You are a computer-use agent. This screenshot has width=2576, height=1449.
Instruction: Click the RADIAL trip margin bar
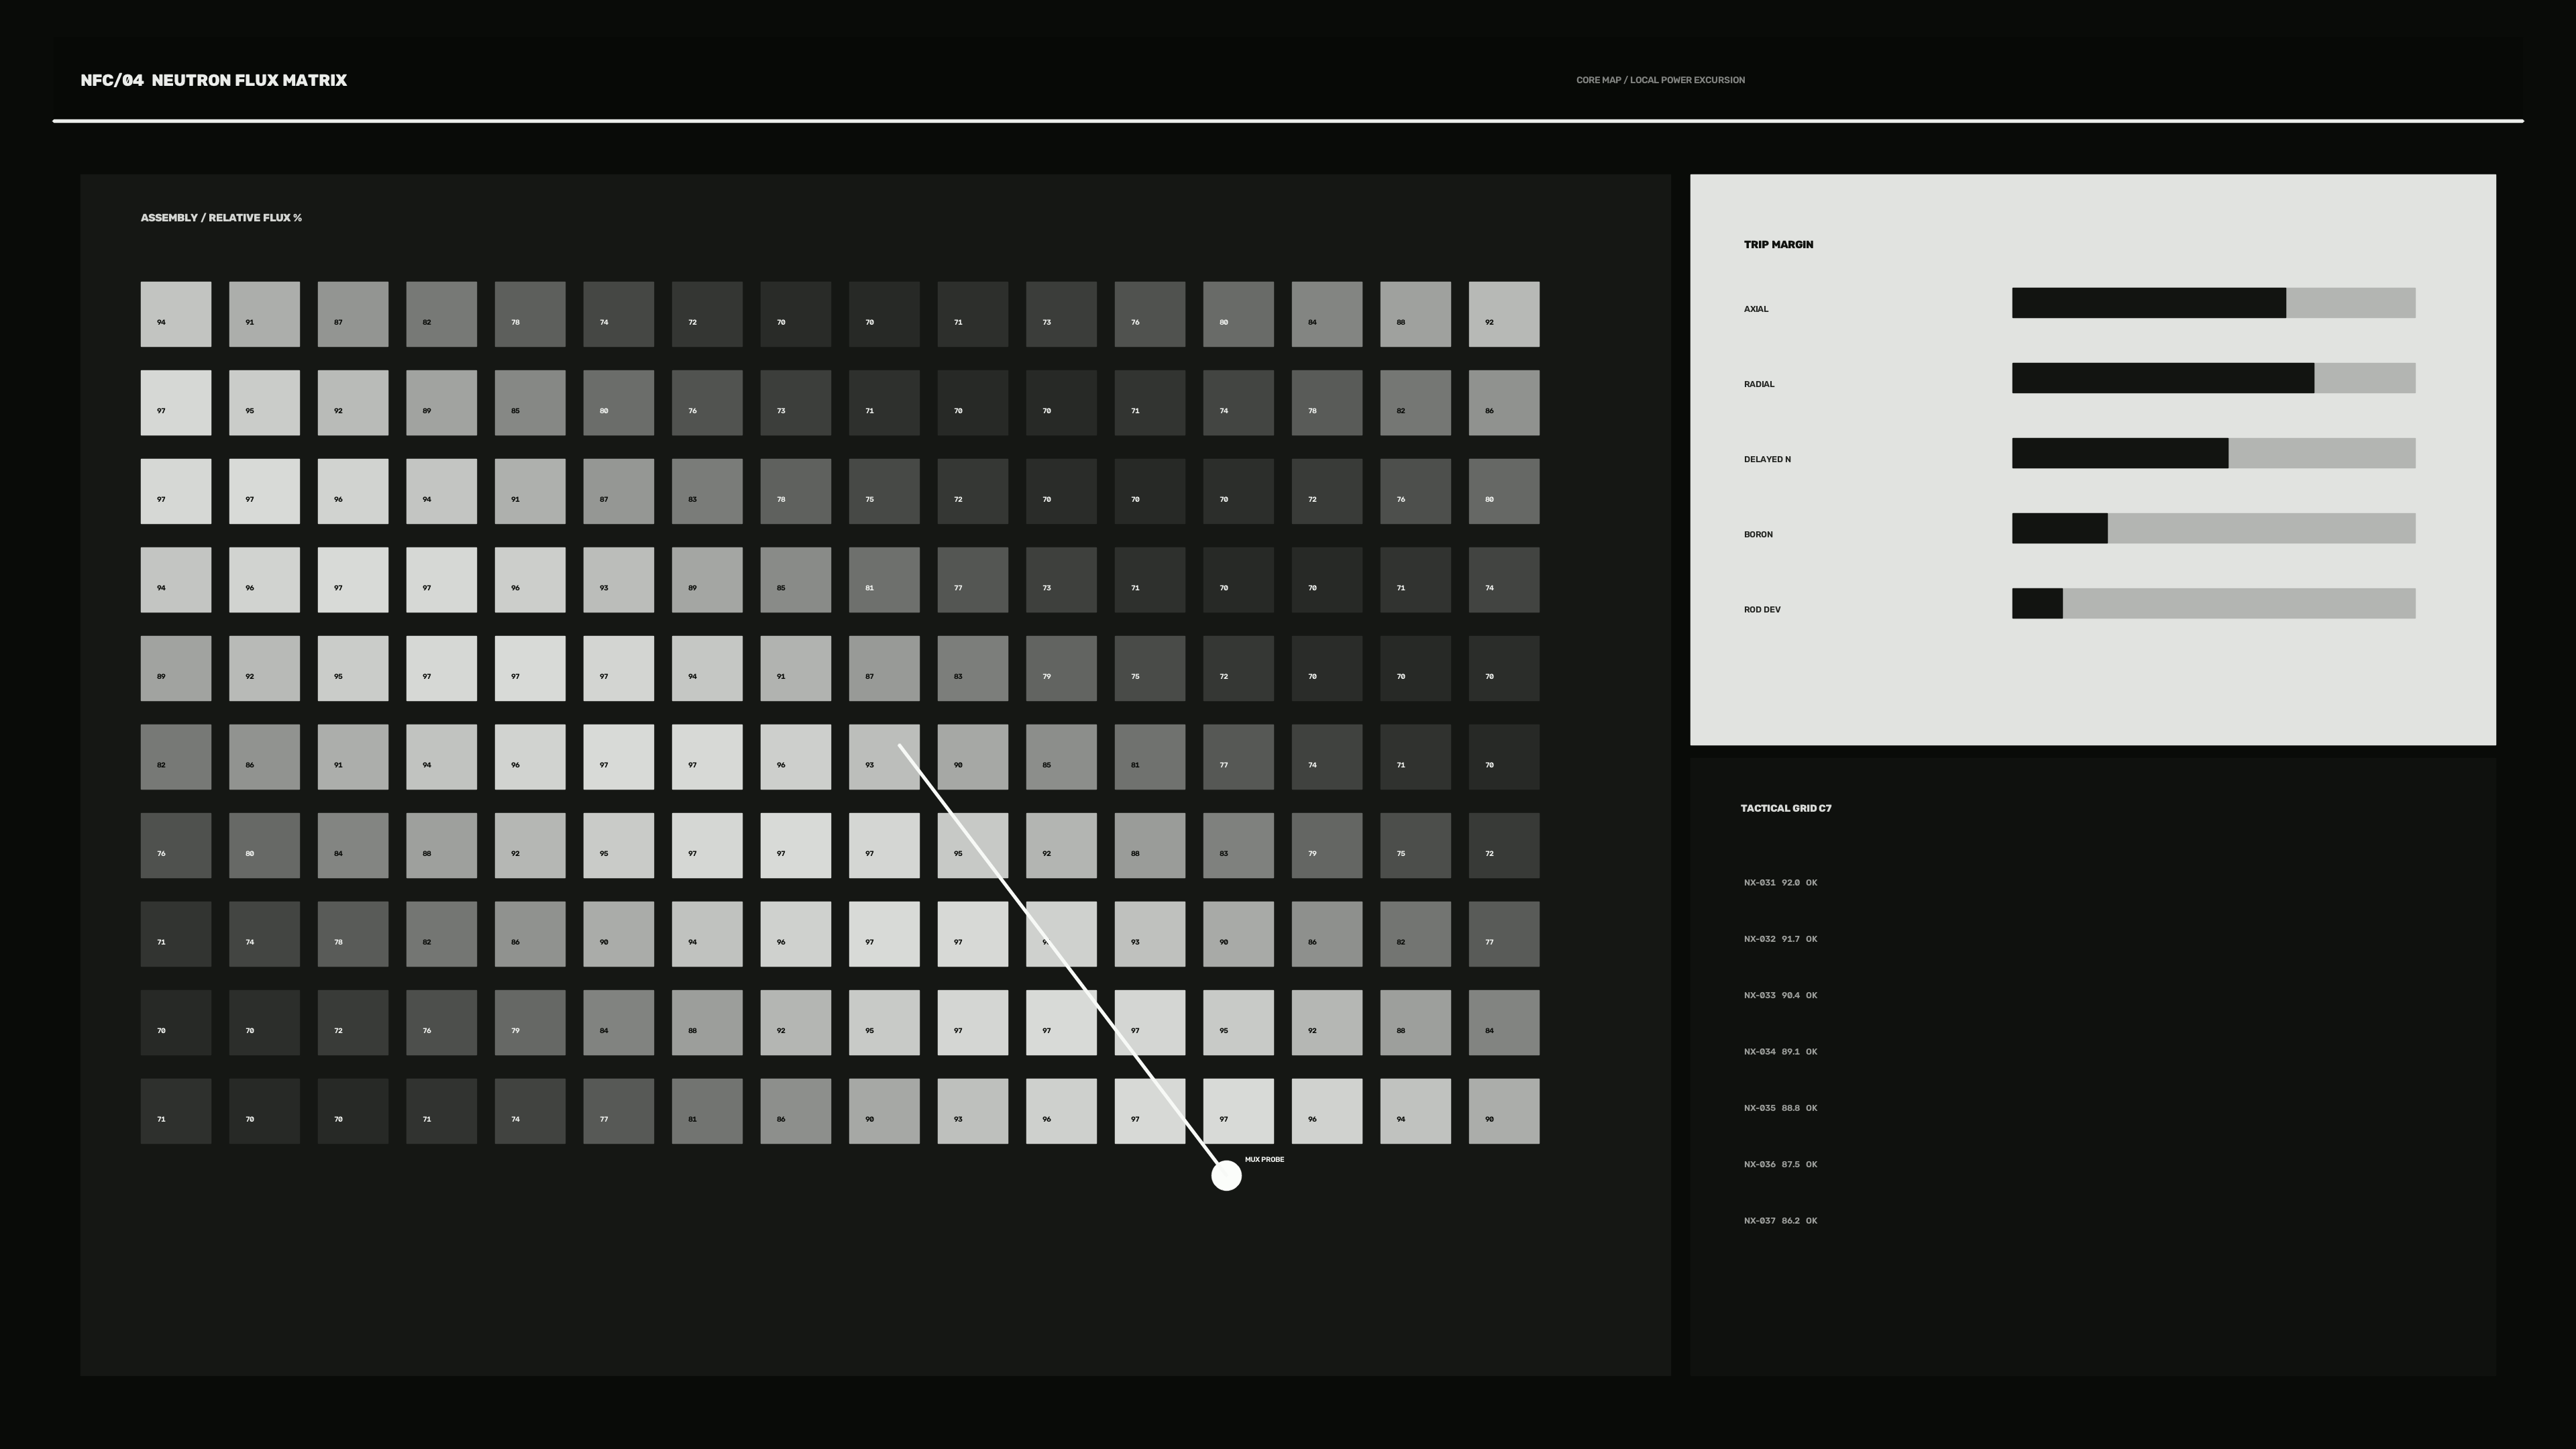point(2213,378)
